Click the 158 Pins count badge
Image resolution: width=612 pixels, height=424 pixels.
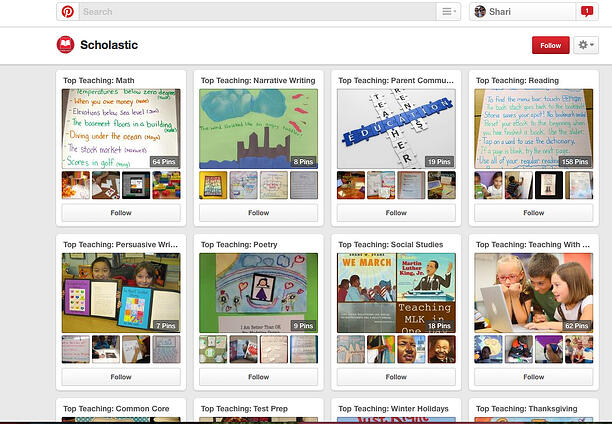point(575,162)
